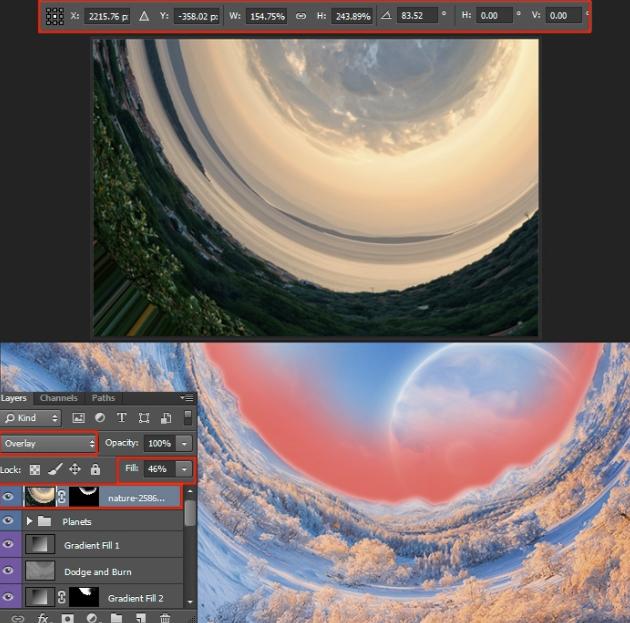The image size is (630, 623).
Task: Click layers scrollbar down arrow
Action: click(x=190, y=602)
